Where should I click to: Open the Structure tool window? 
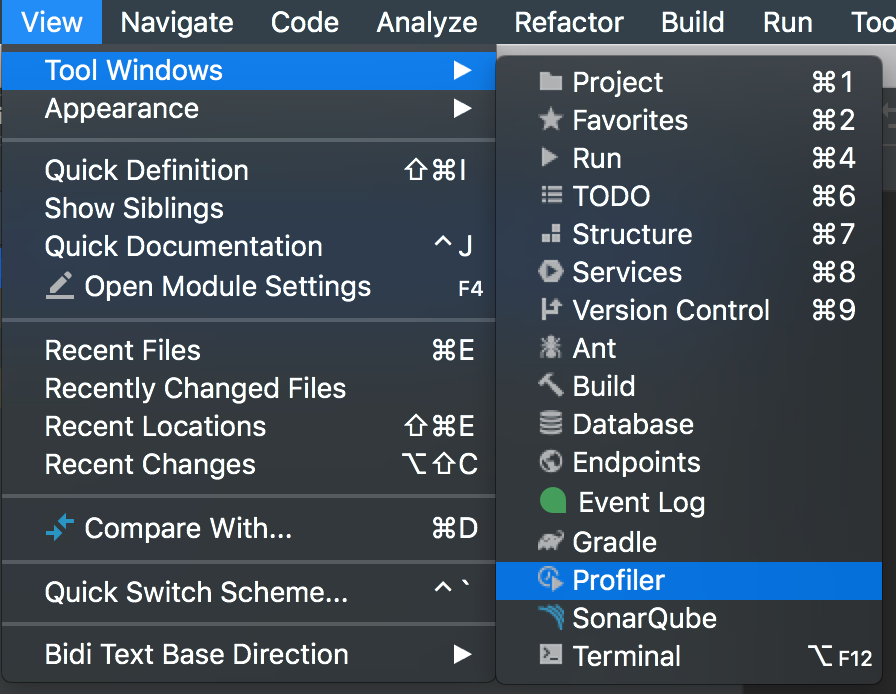tap(689, 234)
